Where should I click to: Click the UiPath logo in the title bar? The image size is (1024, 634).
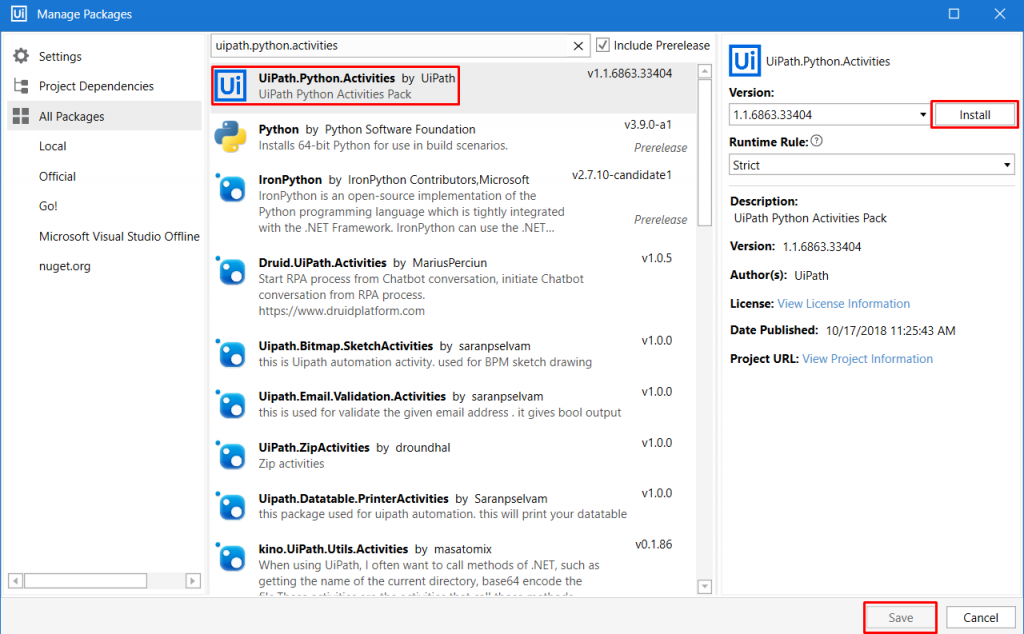[18, 14]
